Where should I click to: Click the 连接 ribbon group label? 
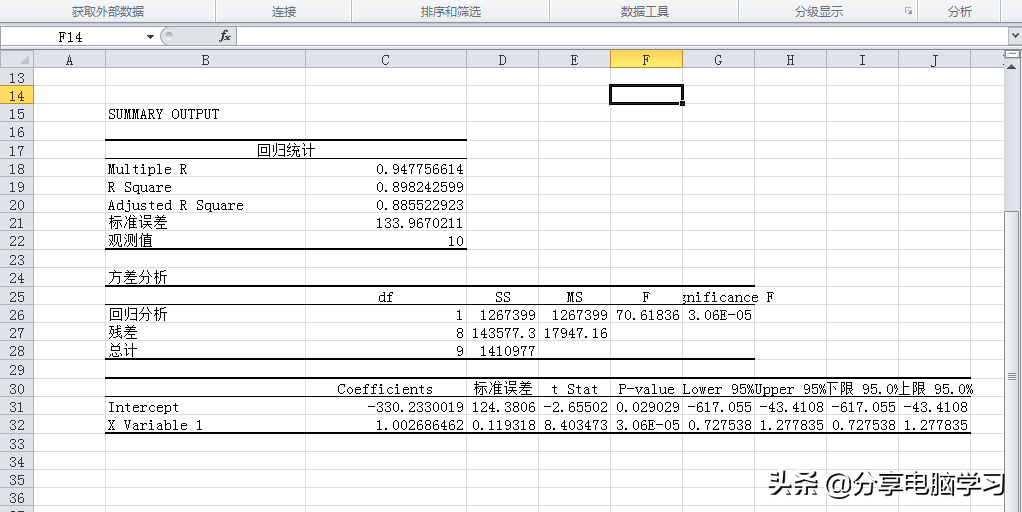click(x=284, y=12)
